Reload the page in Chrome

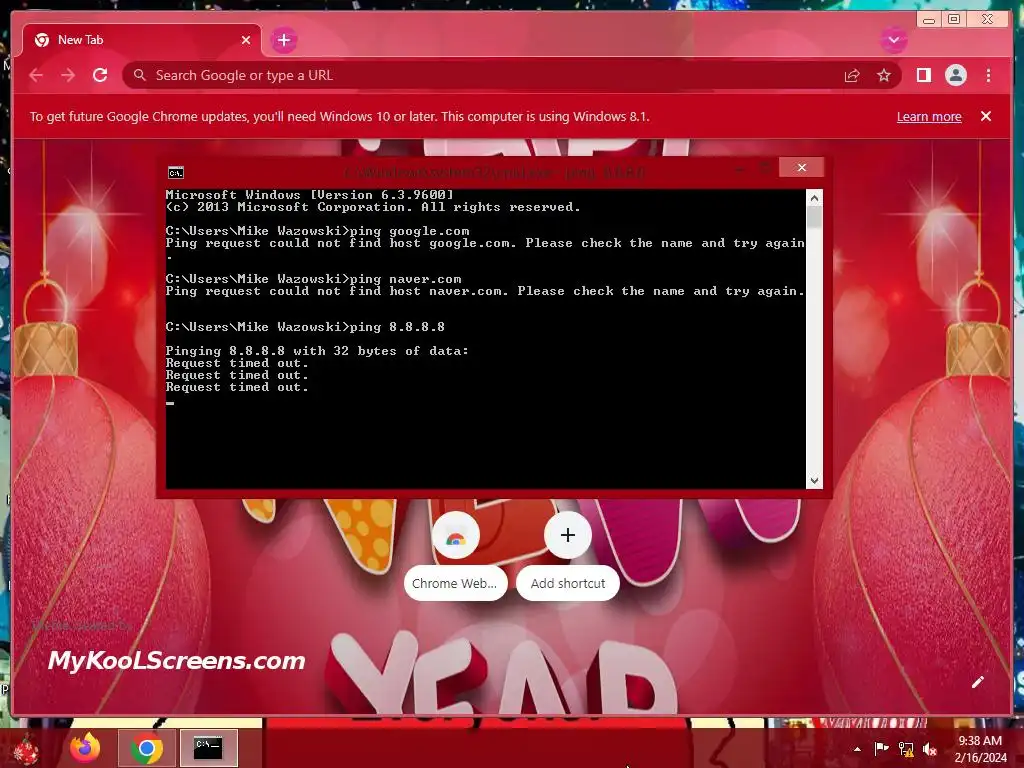tap(100, 75)
